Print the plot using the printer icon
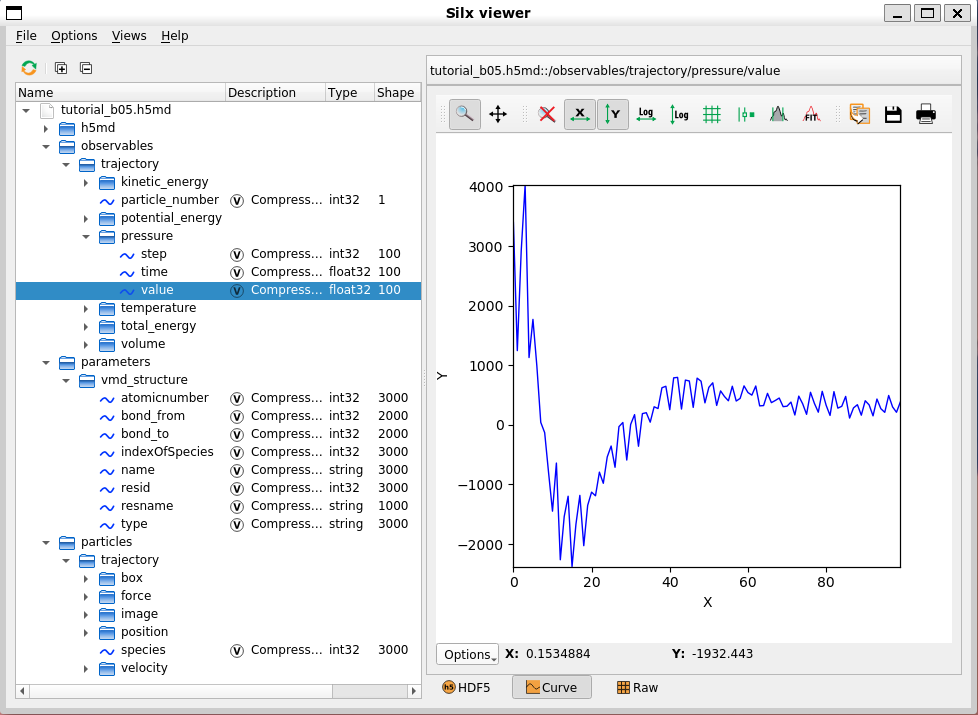Viewport: 978px width, 715px height. (x=926, y=115)
